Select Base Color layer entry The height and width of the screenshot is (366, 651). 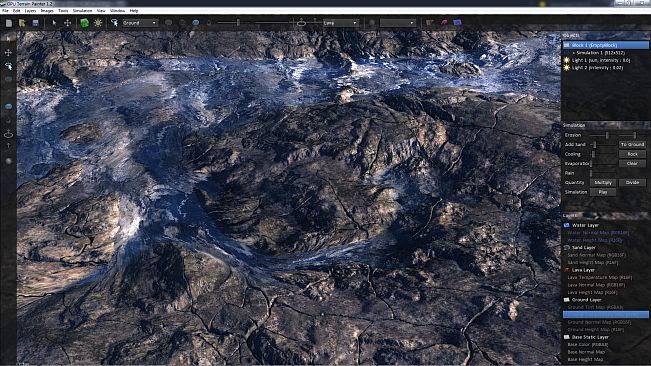coord(588,345)
